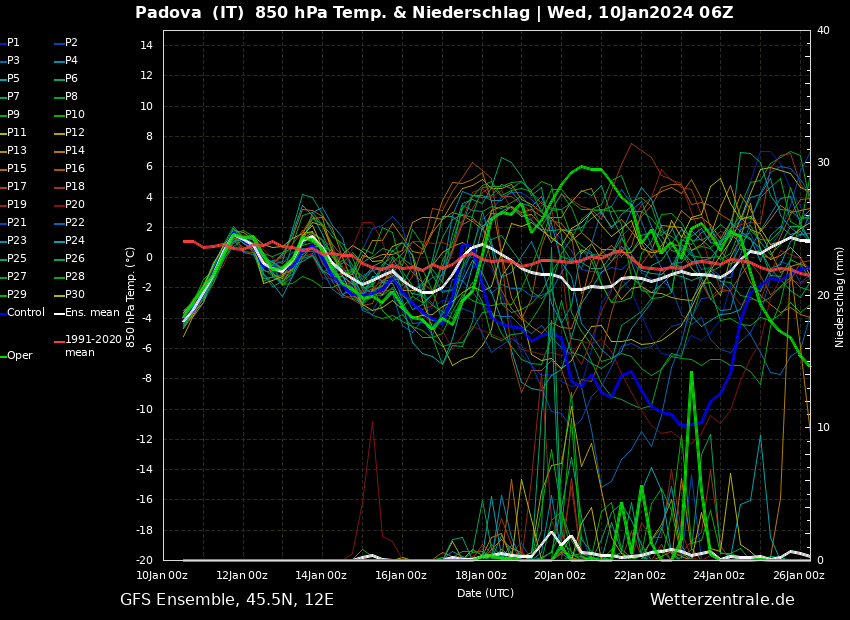Click the P23 legend entry
The width and height of the screenshot is (850, 620).
16,240
